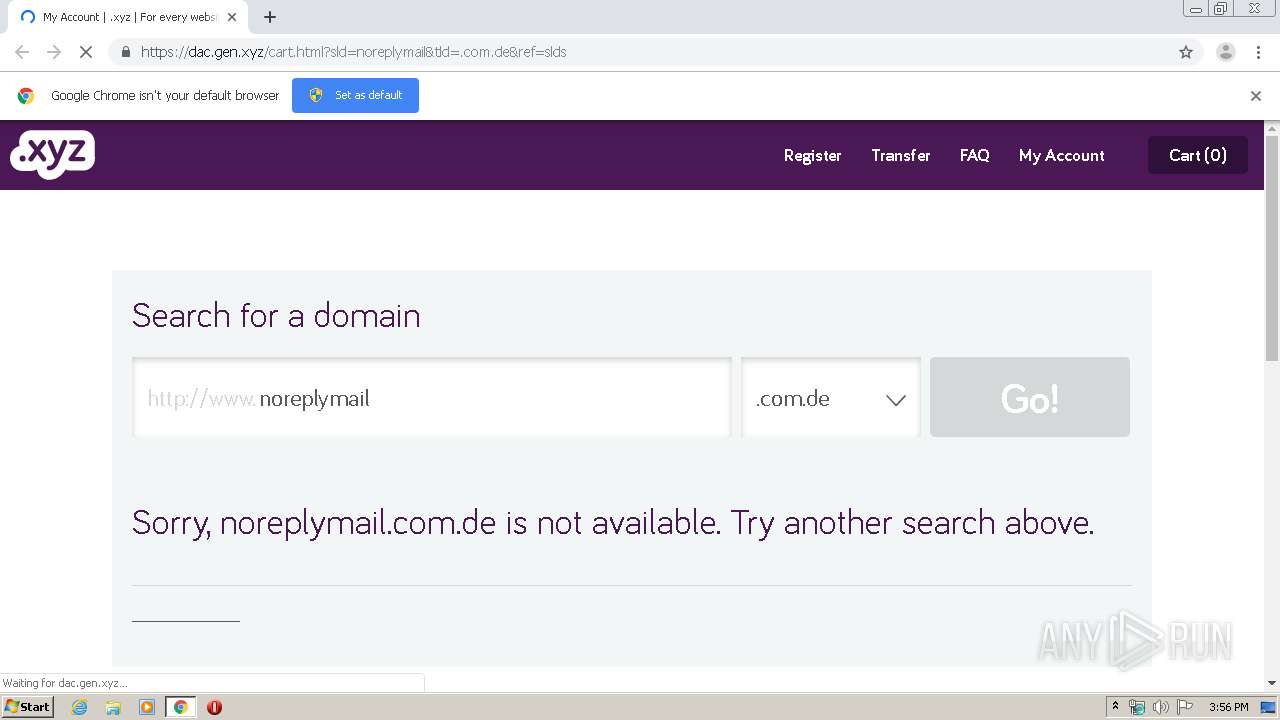
Task: Open the Register menu item
Action: [812, 155]
